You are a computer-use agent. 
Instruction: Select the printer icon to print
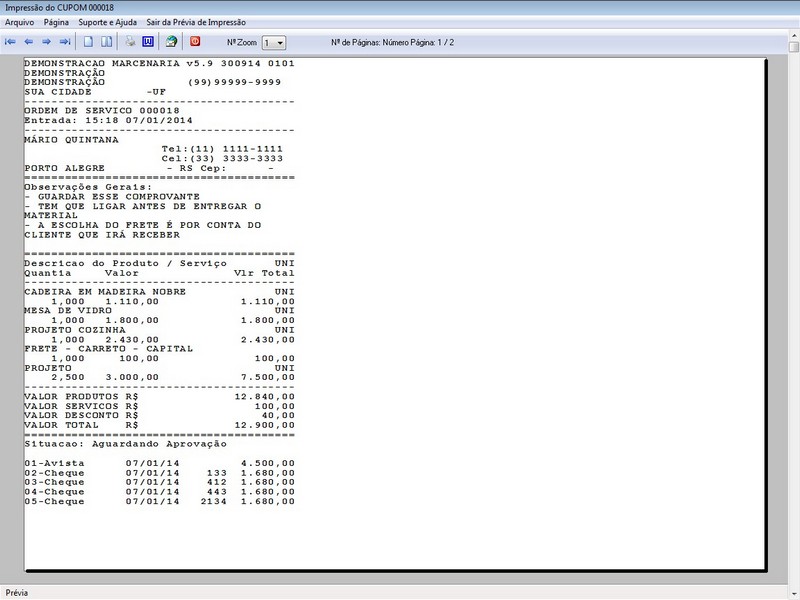tap(128, 41)
